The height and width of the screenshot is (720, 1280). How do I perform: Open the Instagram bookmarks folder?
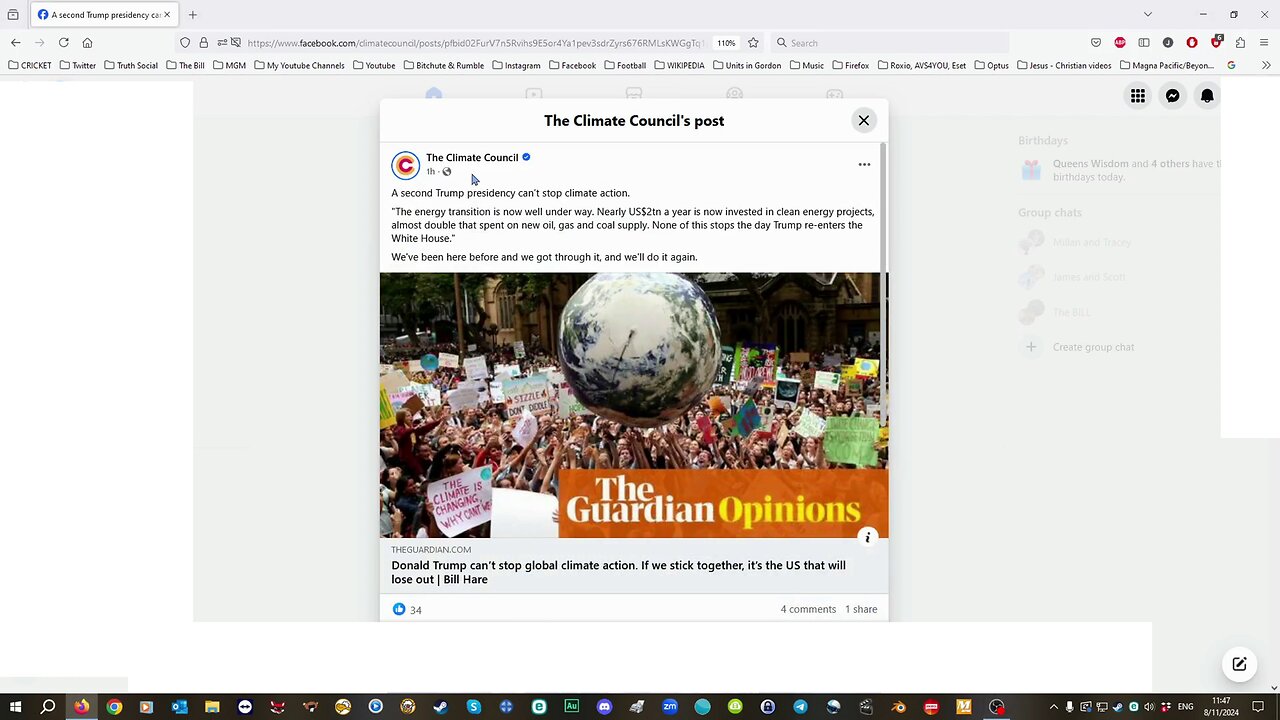click(x=516, y=66)
